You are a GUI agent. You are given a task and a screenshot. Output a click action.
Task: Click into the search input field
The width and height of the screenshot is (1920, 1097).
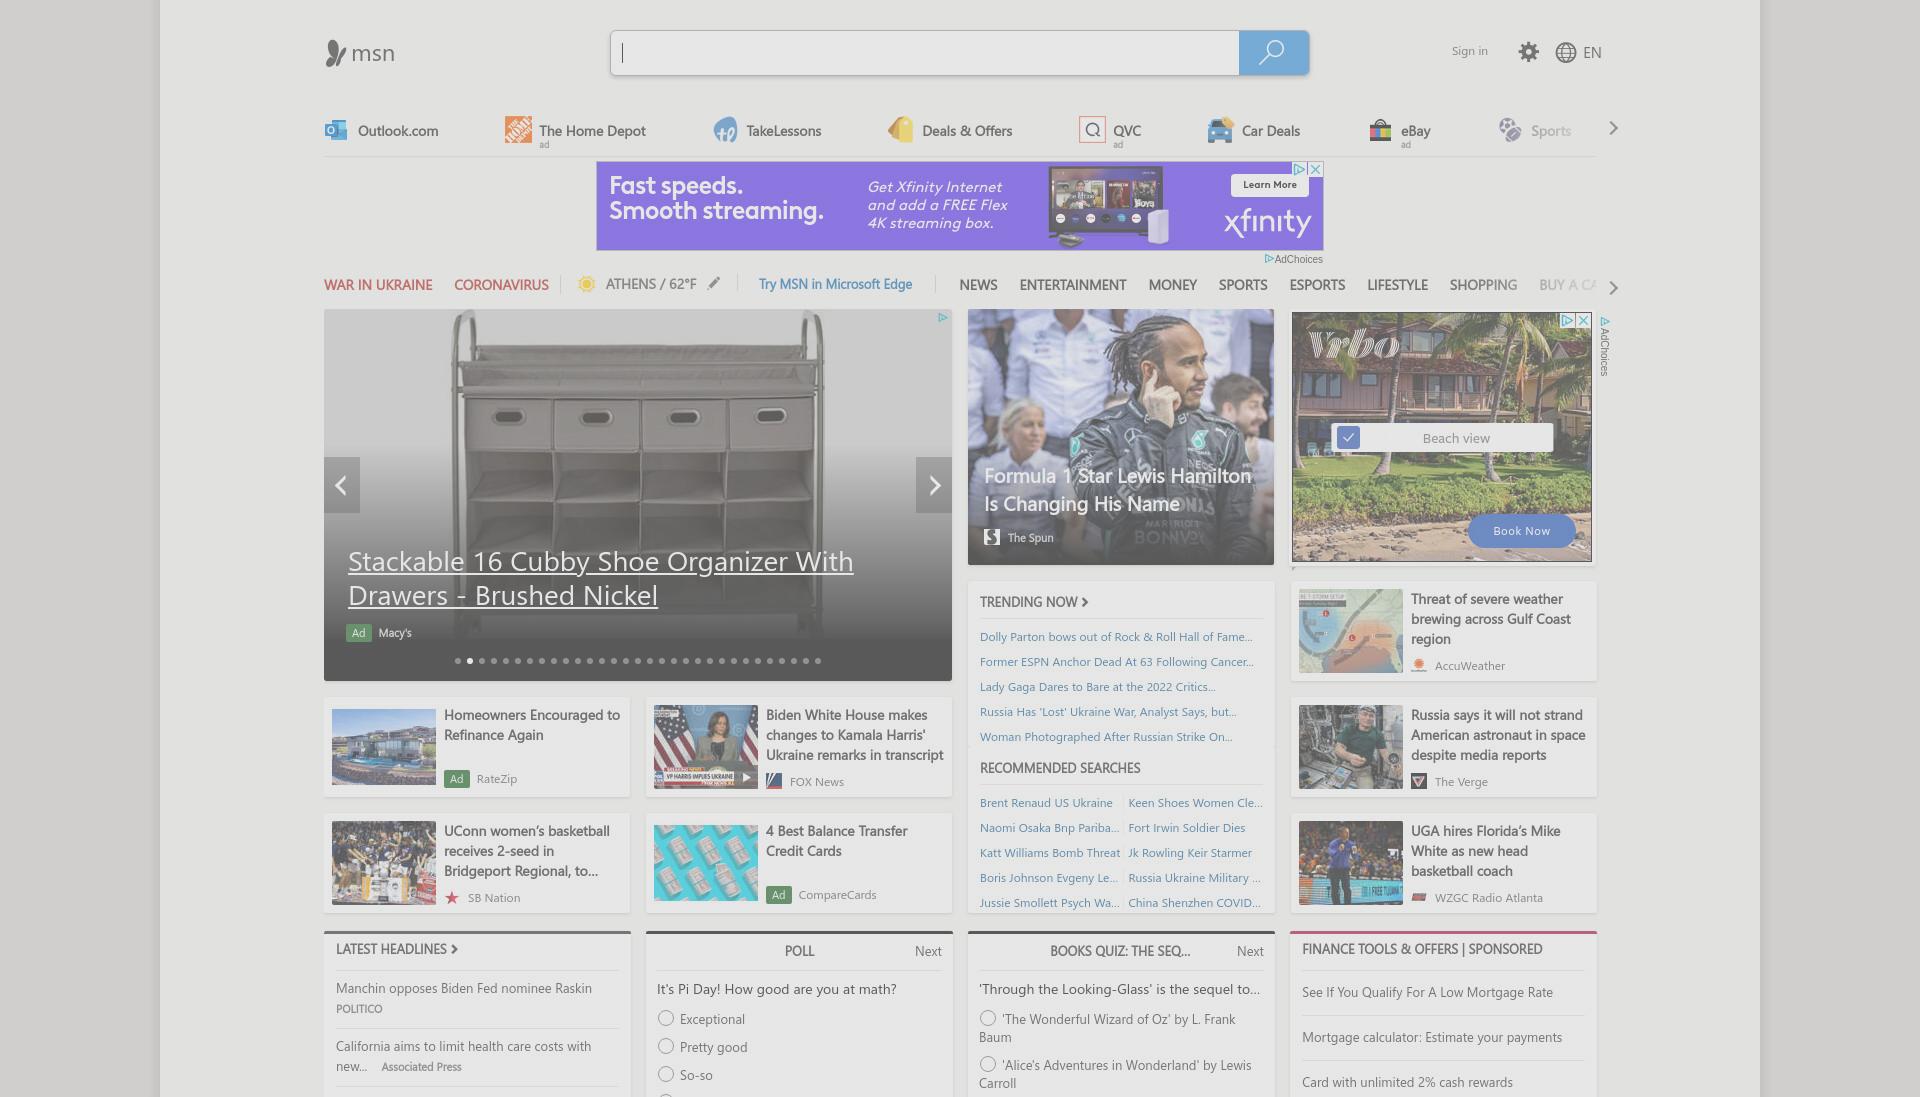click(925, 52)
